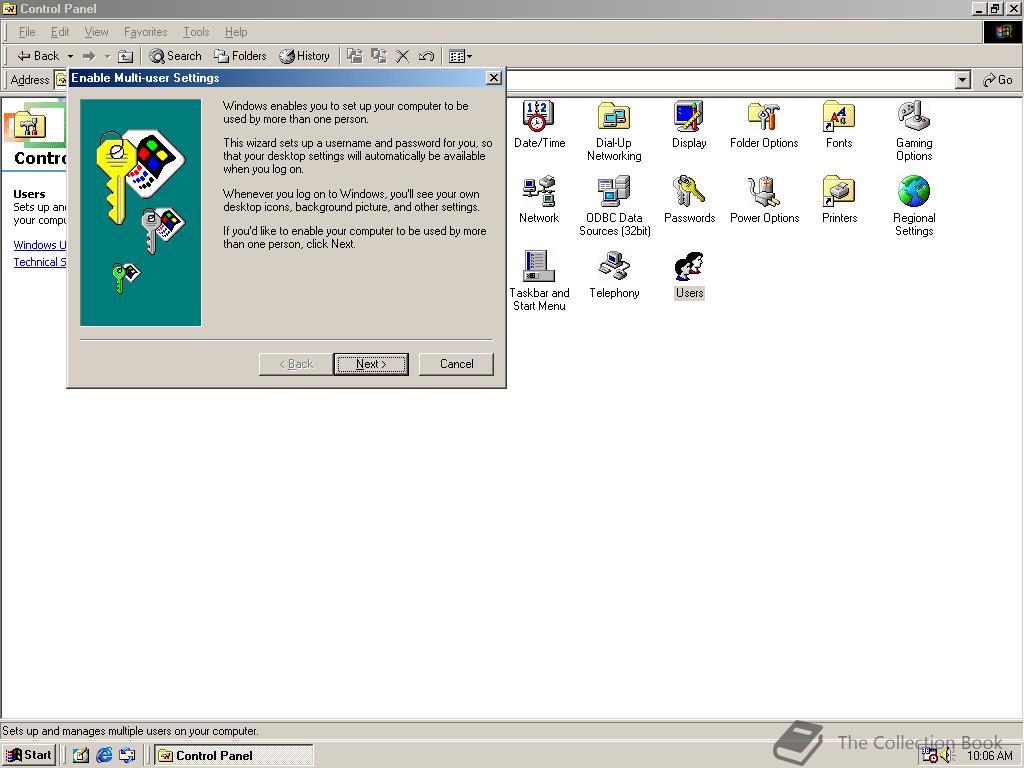Open the Edit menu
The image size is (1024, 768).
click(x=59, y=32)
